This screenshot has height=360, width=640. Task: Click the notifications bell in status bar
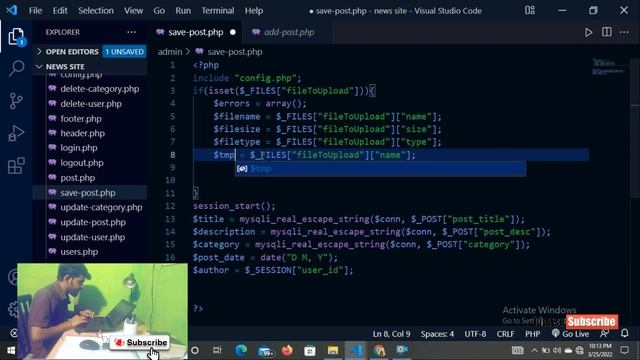(624, 333)
